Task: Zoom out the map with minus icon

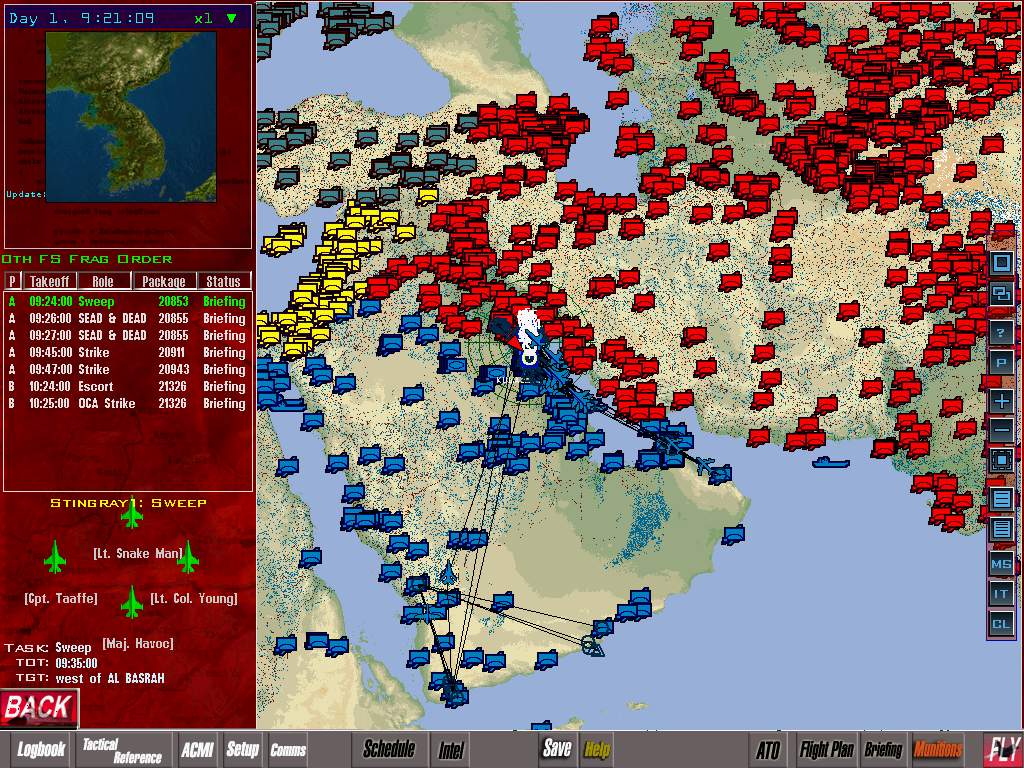Action: [1001, 430]
